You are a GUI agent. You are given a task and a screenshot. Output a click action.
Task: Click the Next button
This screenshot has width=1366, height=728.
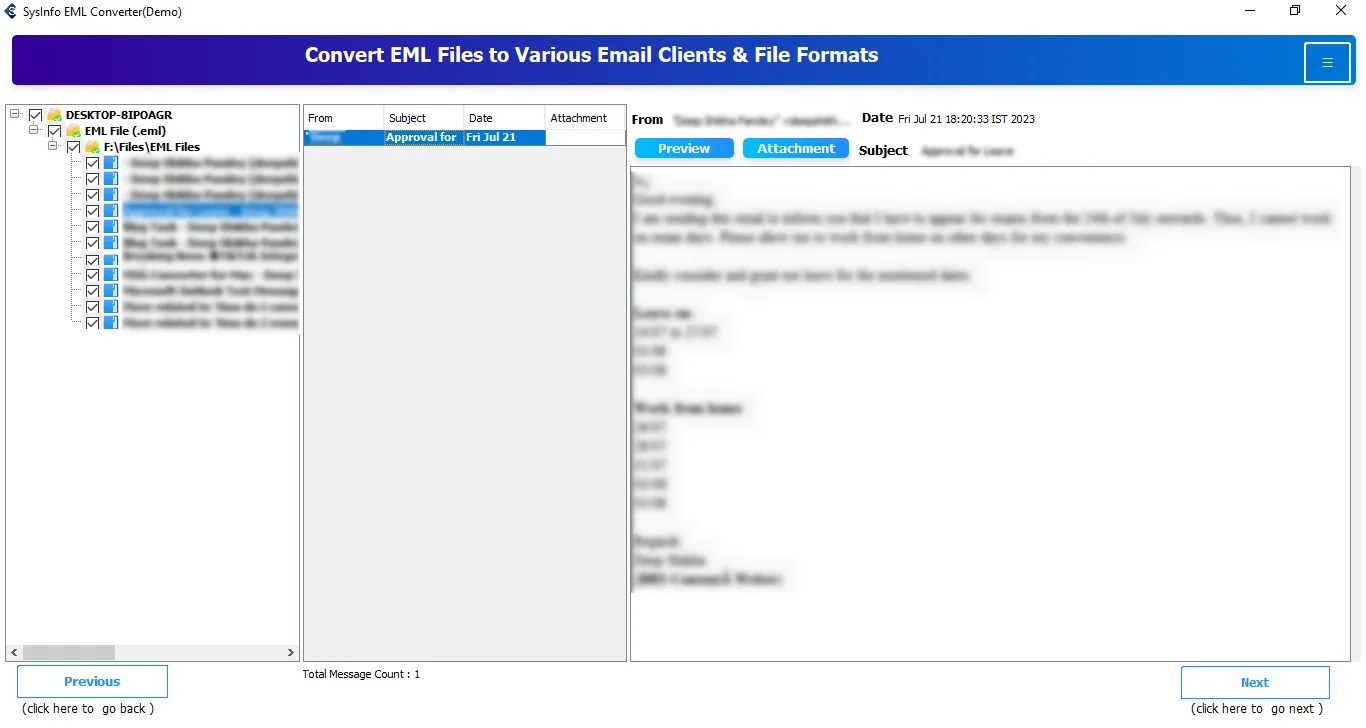click(1254, 682)
